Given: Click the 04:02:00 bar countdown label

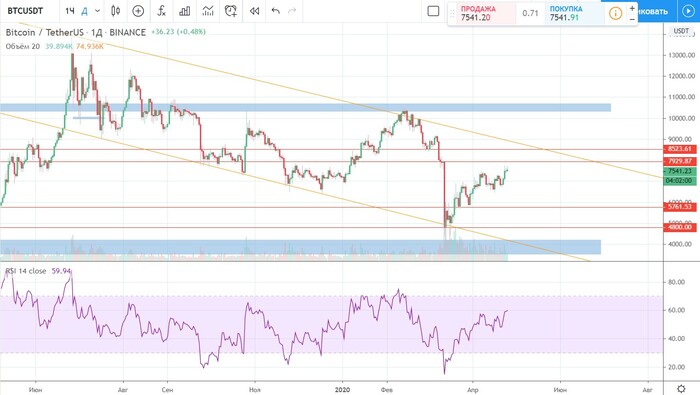Looking at the screenshot, I should point(679,181).
